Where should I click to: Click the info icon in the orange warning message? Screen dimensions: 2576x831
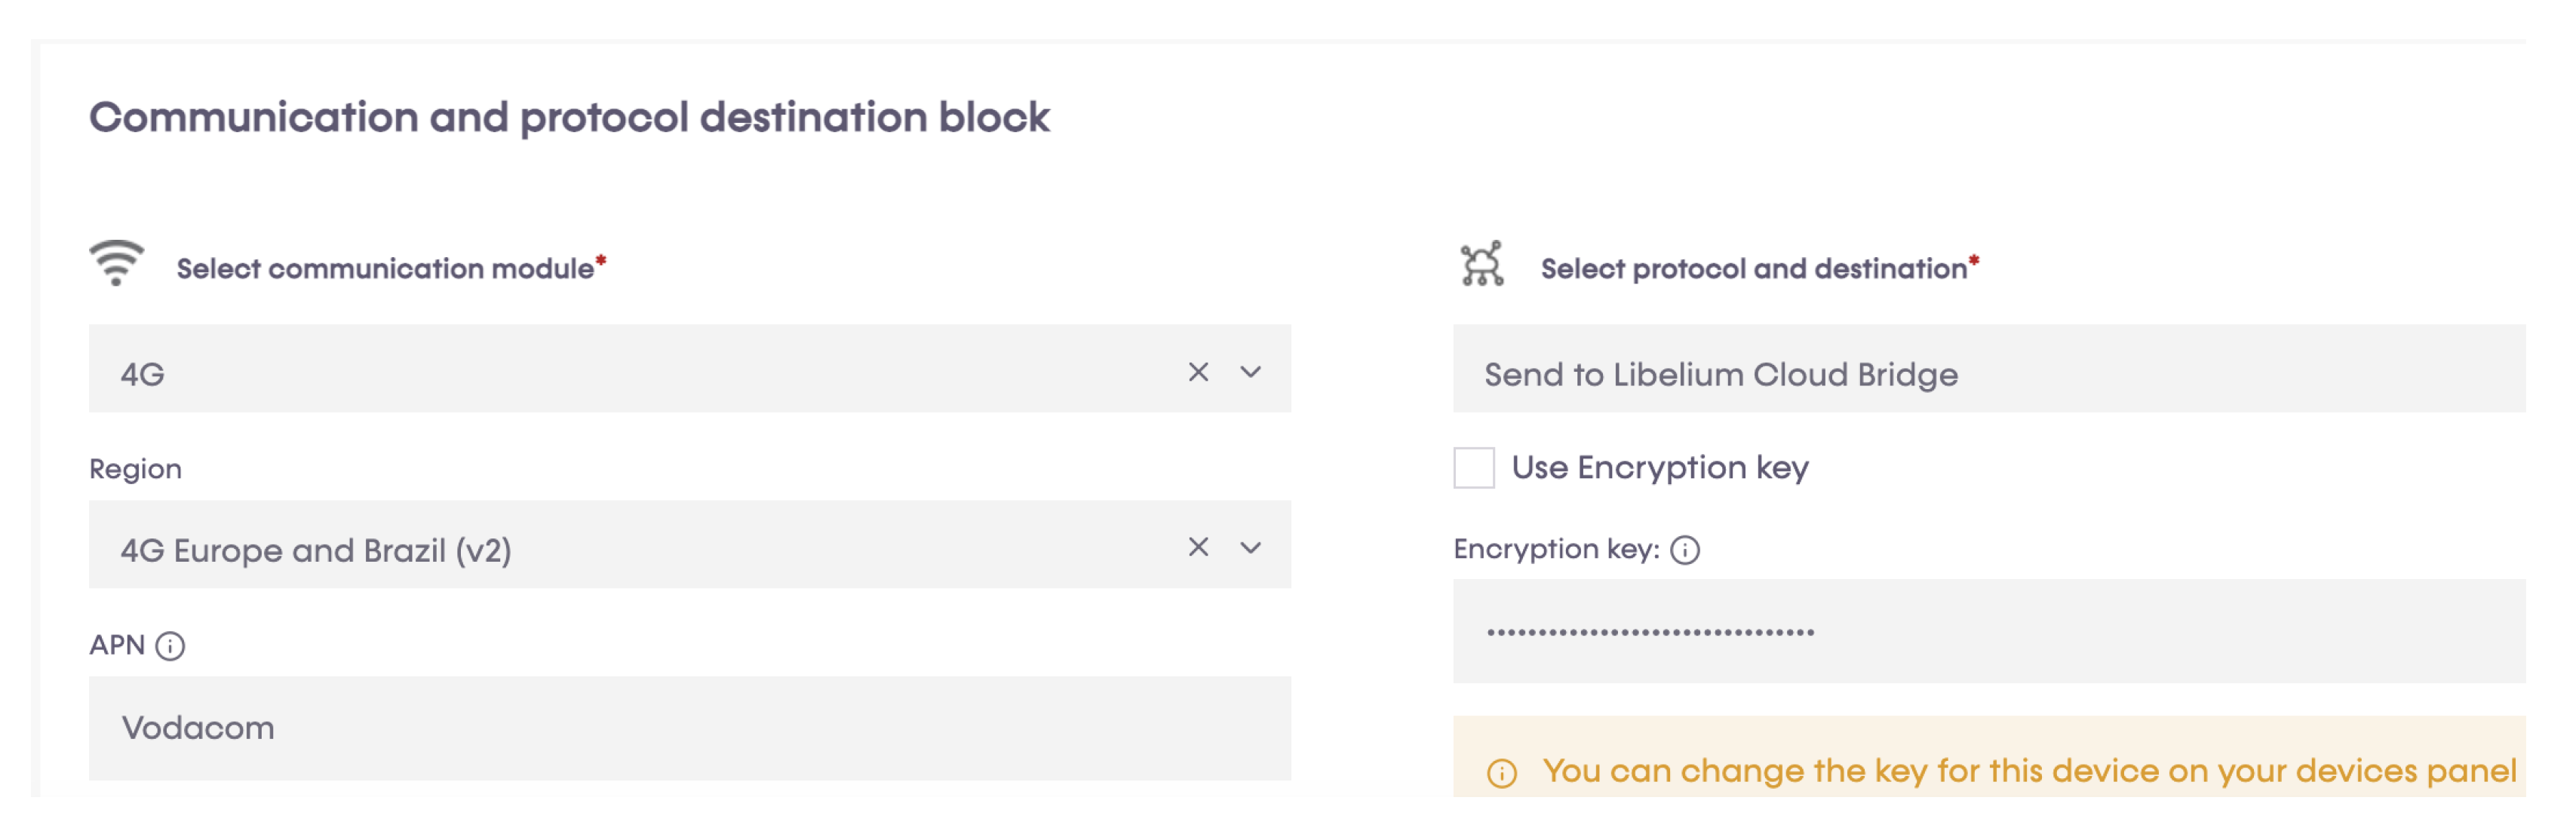click(x=1502, y=771)
